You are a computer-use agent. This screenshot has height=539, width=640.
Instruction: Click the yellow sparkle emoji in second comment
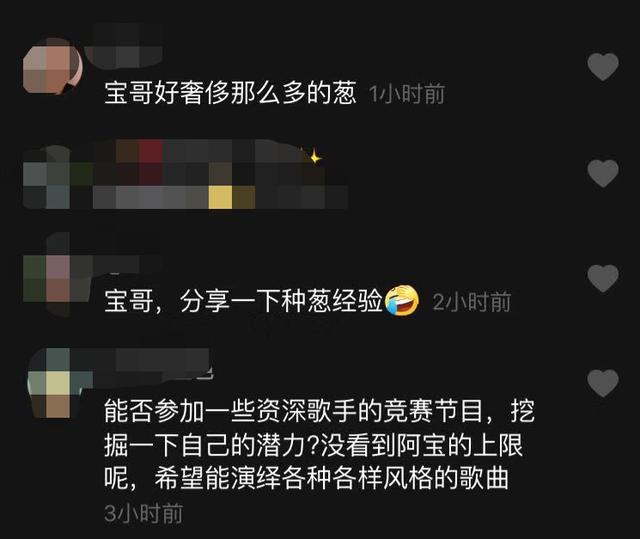[314, 157]
